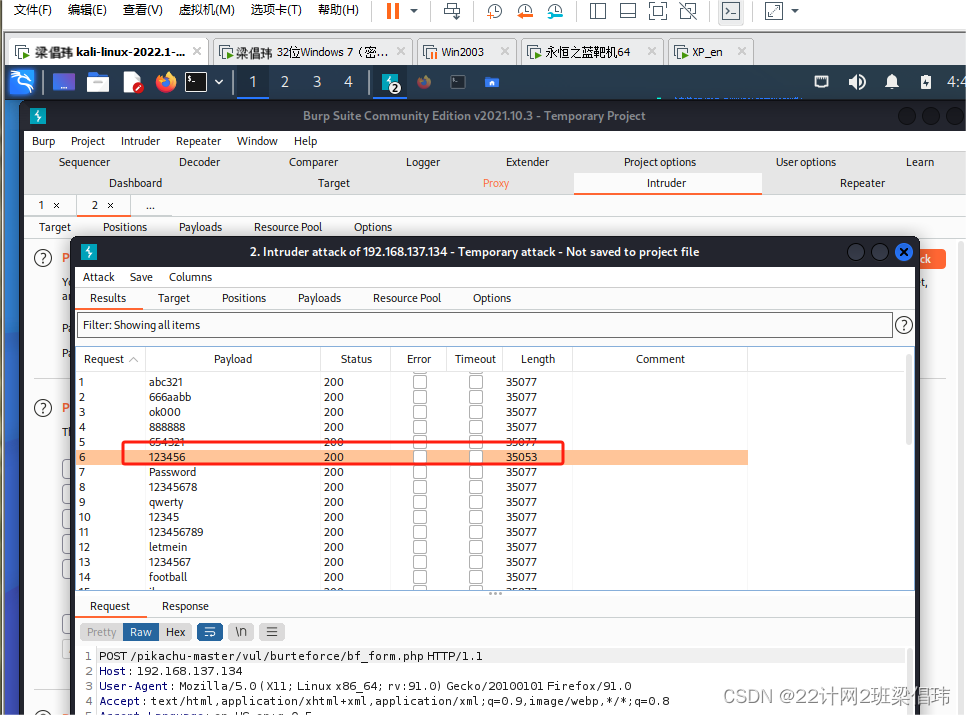Sort results by the Payload column header
The height and width of the screenshot is (715, 966).
click(x=233, y=359)
